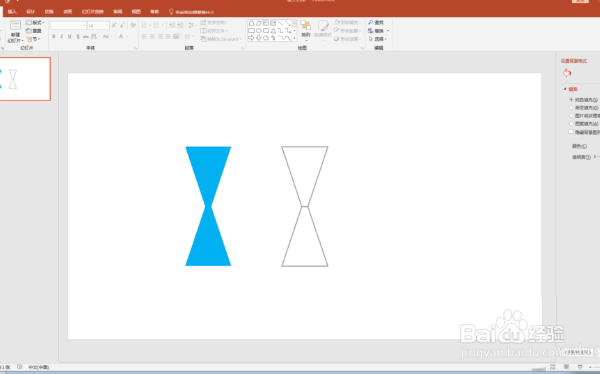Screen dimensions: 600x374
Task: Open the Layout (版式) dropdown
Action: coord(35,23)
